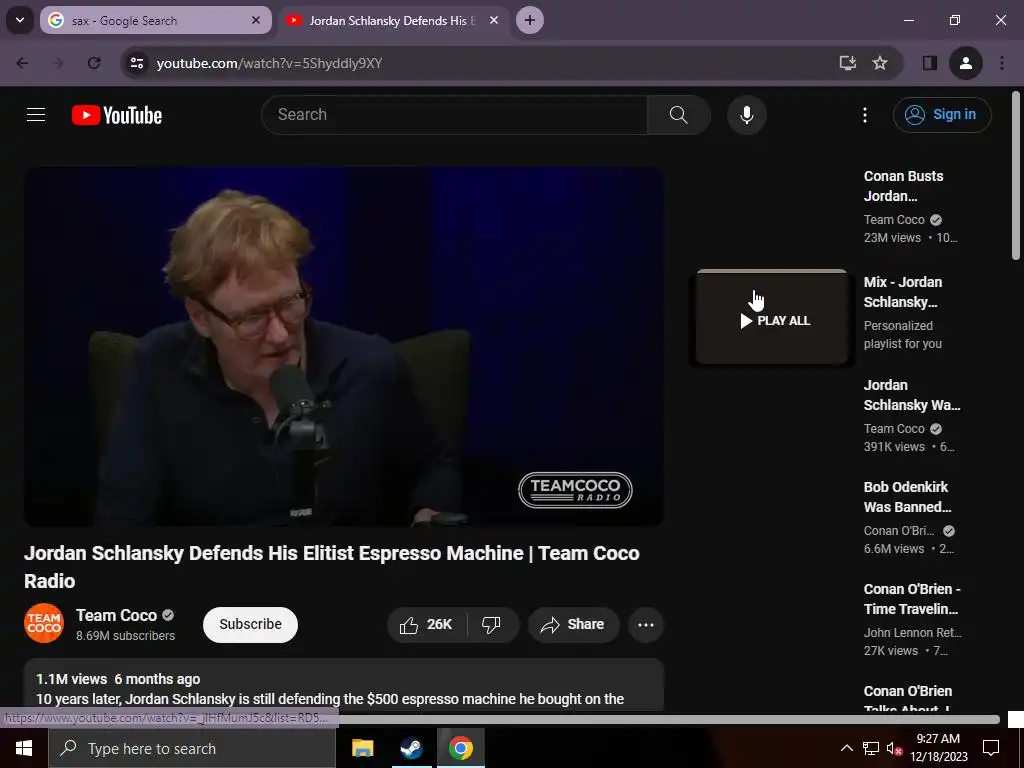Click the Chrome taskbar icon
The image size is (1024, 768).
point(461,748)
